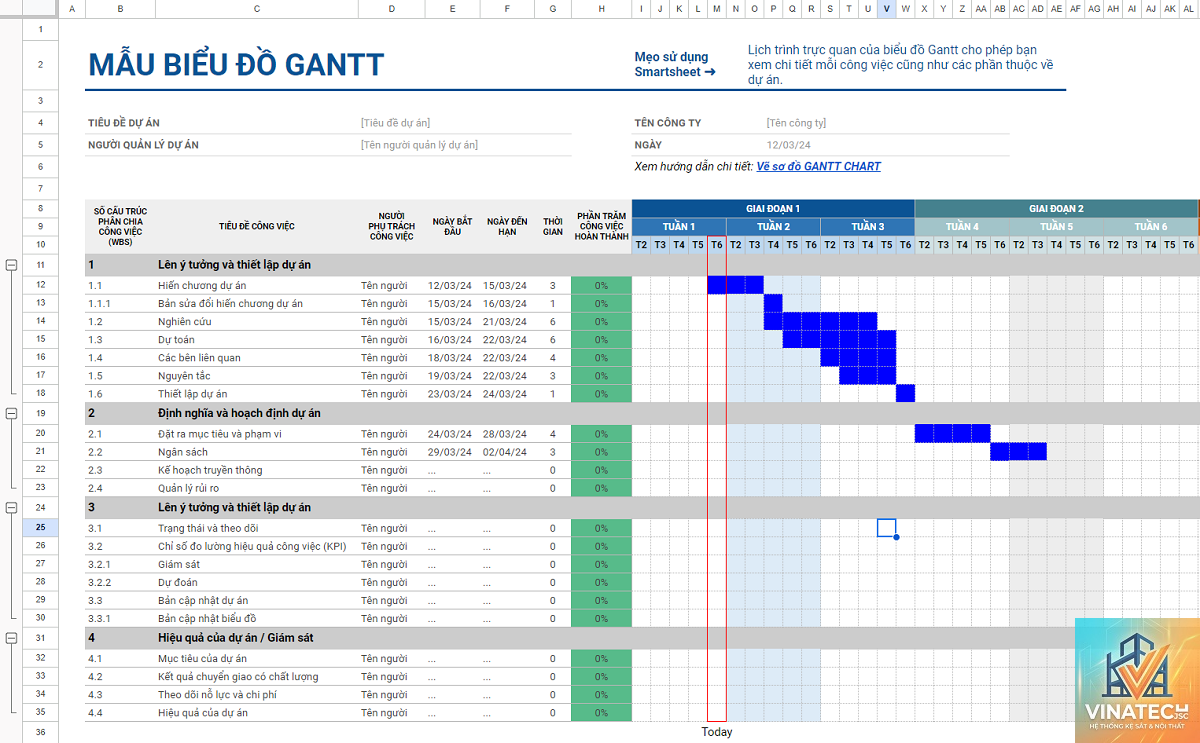The image size is (1200, 743).
Task: Select the Bản cập nhật biểu đồ cell
Action: pos(257,618)
